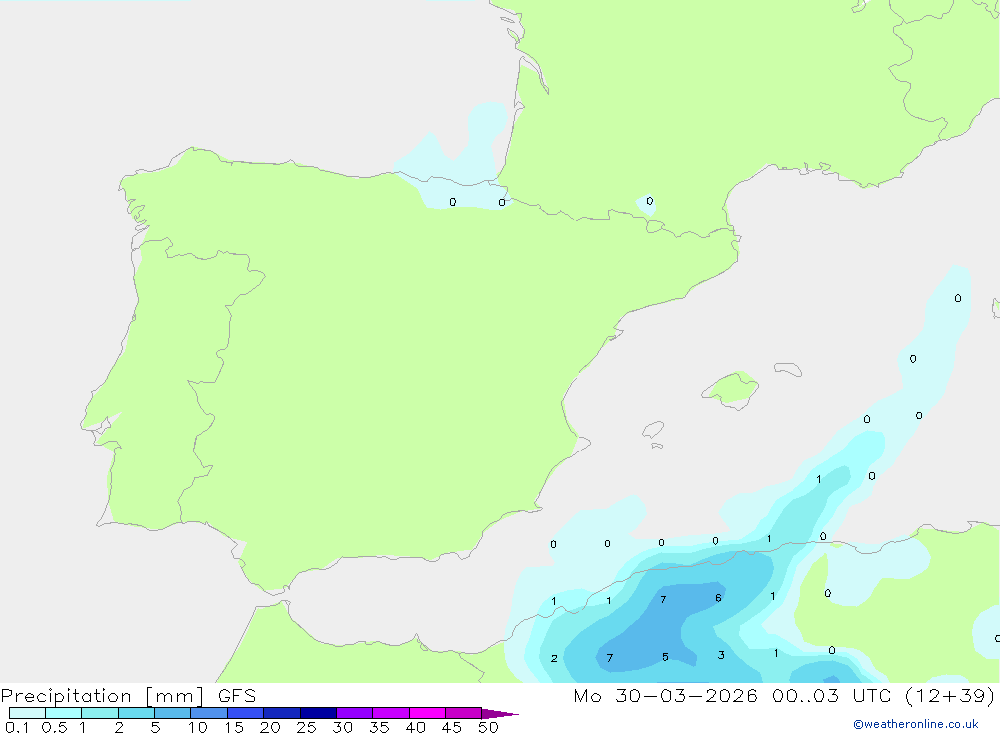Click the 0.1–0.5 mm legend color swatch
This screenshot has height=733, width=1000.
pyautogui.click(x=27, y=713)
